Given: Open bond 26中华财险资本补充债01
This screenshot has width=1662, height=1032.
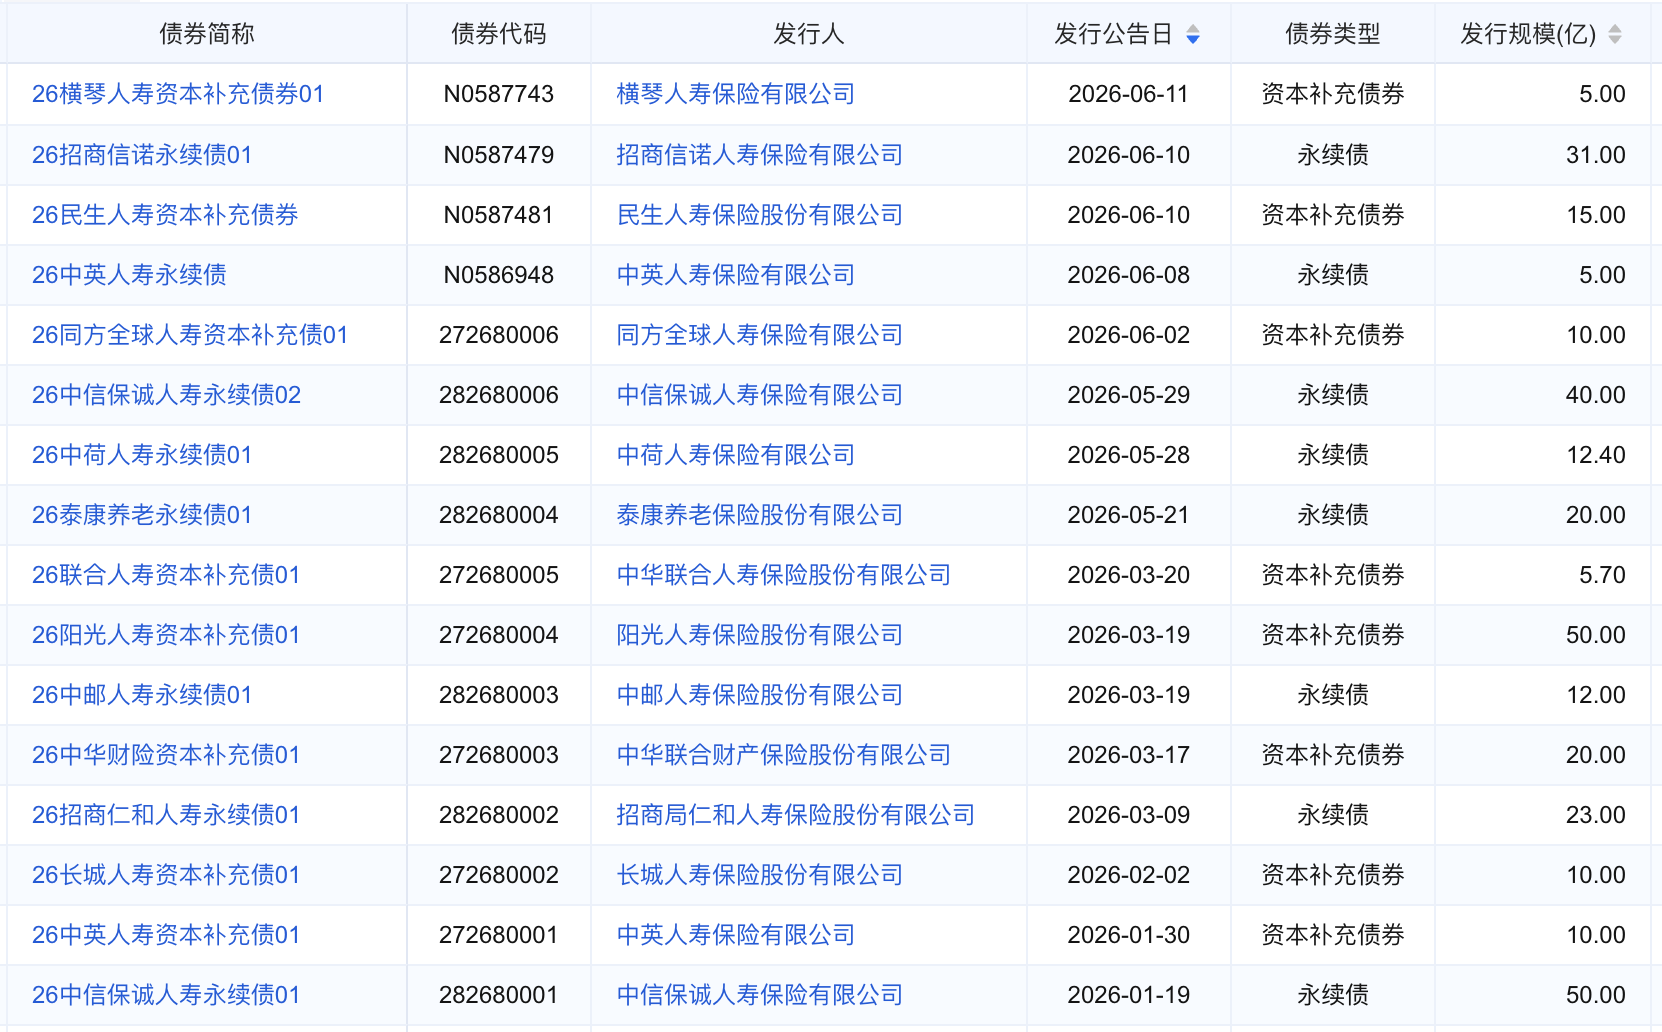Looking at the screenshot, I should click(x=166, y=755).
